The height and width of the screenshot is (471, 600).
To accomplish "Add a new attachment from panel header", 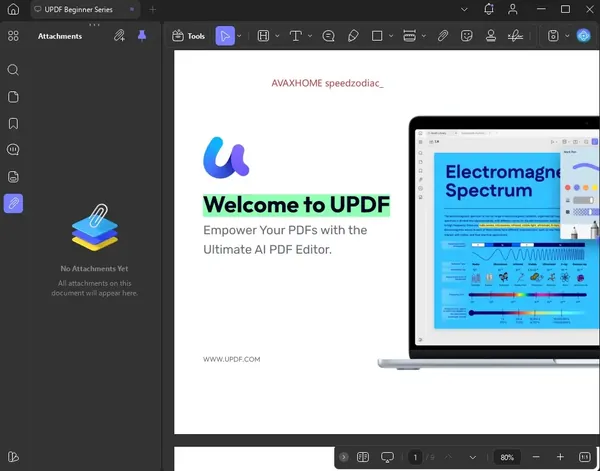I will pos(119,36).
